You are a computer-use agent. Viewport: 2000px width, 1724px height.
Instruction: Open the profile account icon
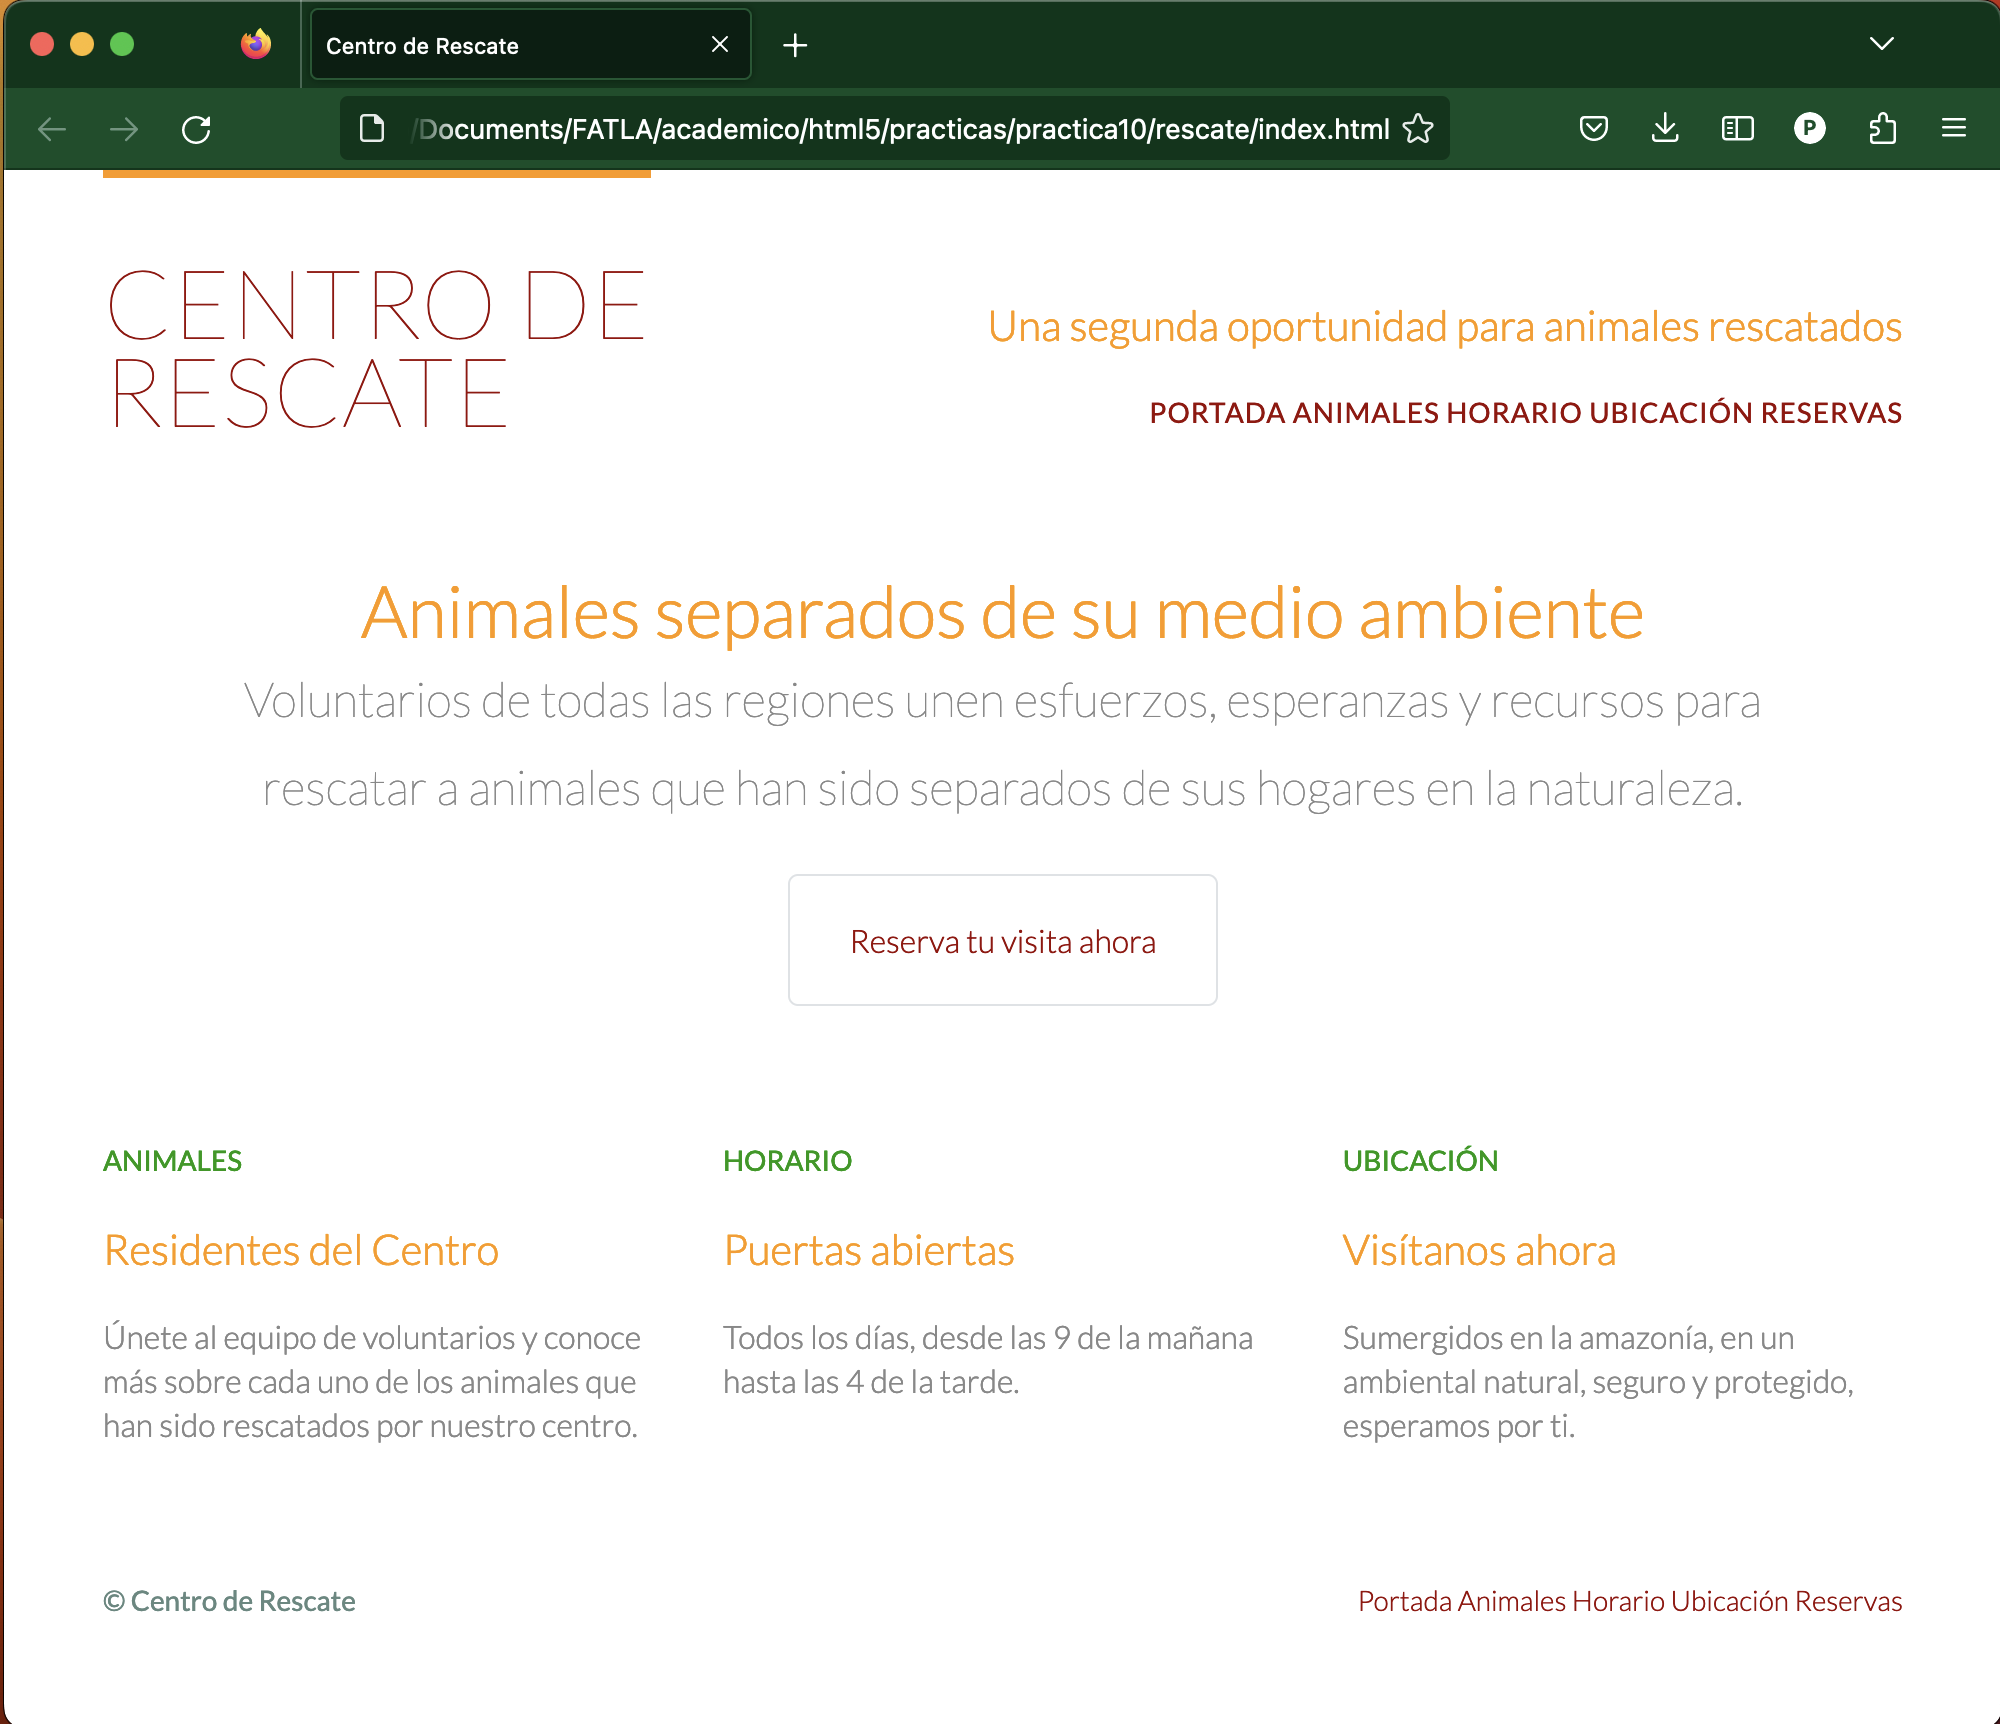point(1809,129)
